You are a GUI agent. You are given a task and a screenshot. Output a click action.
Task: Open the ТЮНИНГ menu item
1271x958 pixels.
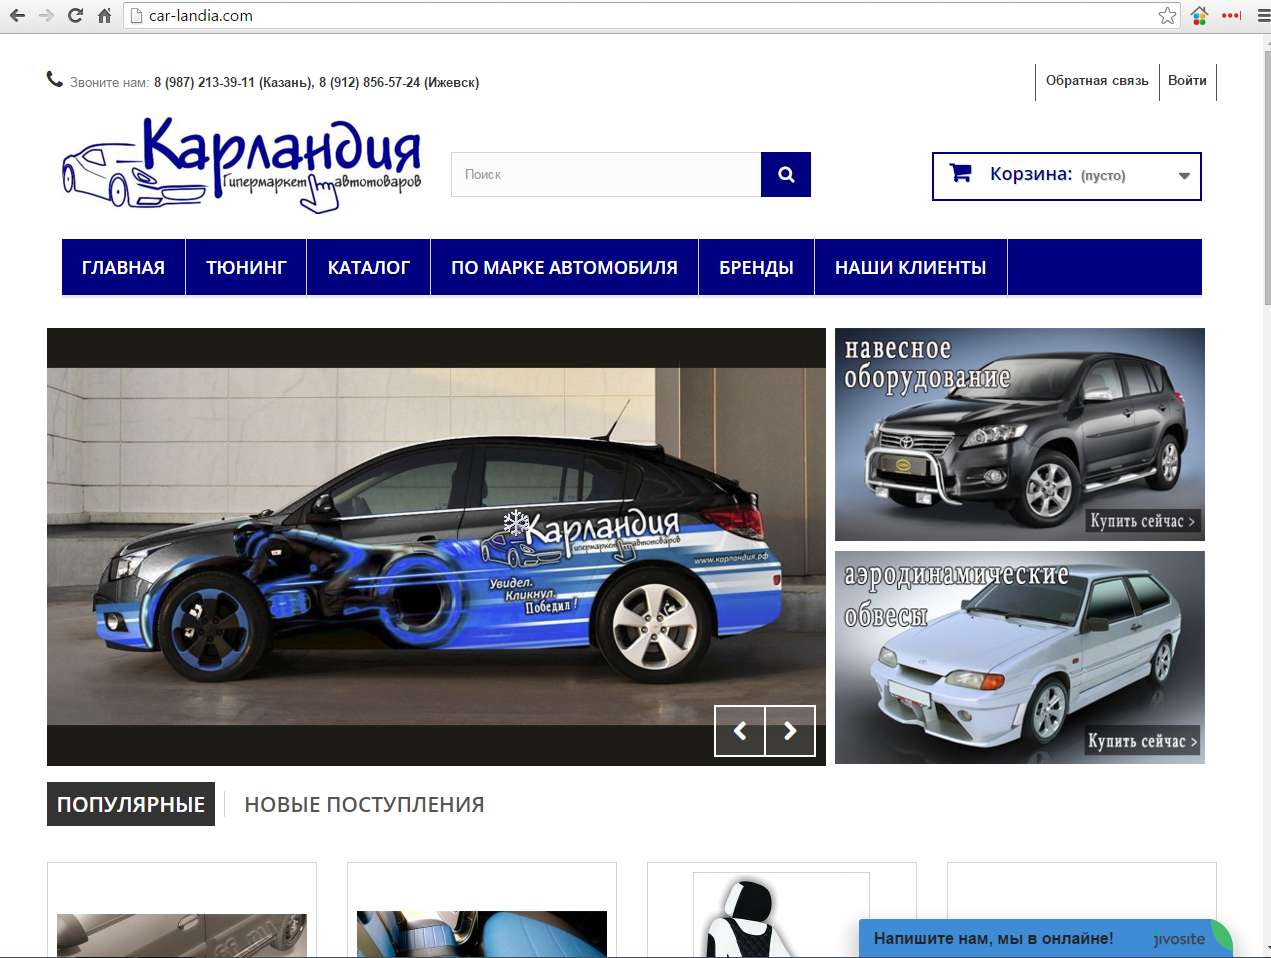[246, 267]
